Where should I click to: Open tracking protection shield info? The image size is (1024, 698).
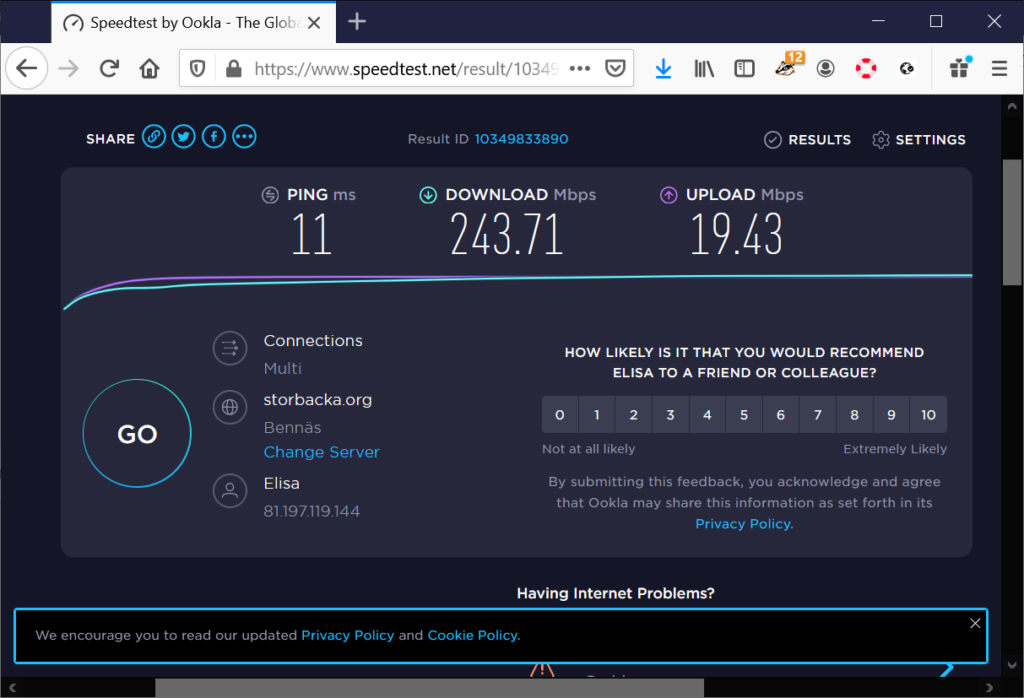(197, 68)
